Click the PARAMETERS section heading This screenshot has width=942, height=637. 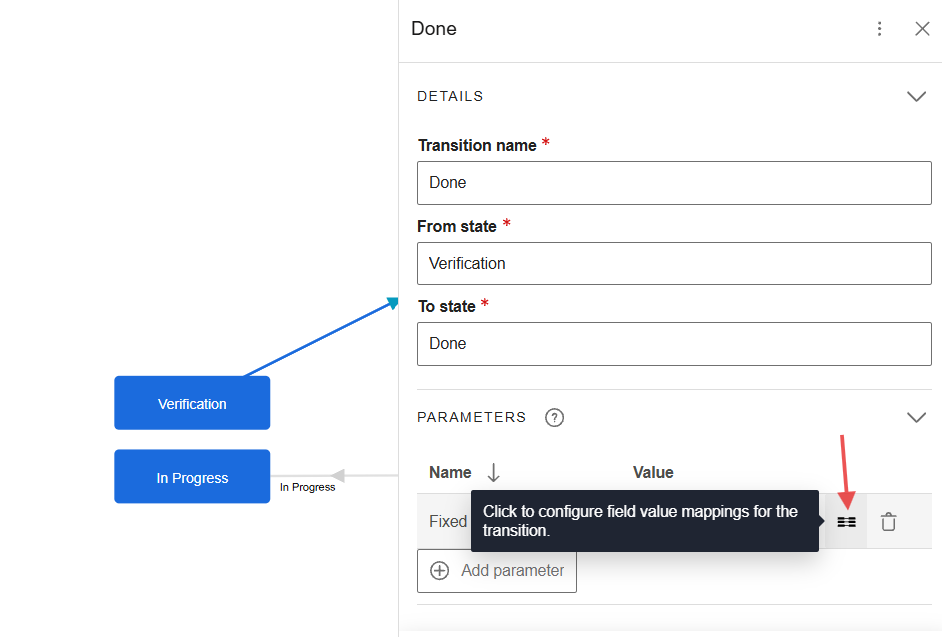(472, 417)
